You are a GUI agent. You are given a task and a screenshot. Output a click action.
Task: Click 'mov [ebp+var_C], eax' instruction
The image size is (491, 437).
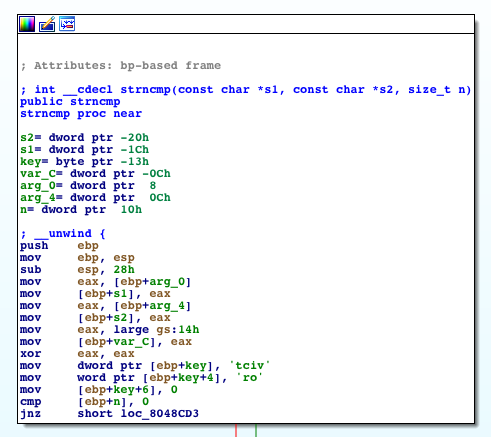click(106, 341)
